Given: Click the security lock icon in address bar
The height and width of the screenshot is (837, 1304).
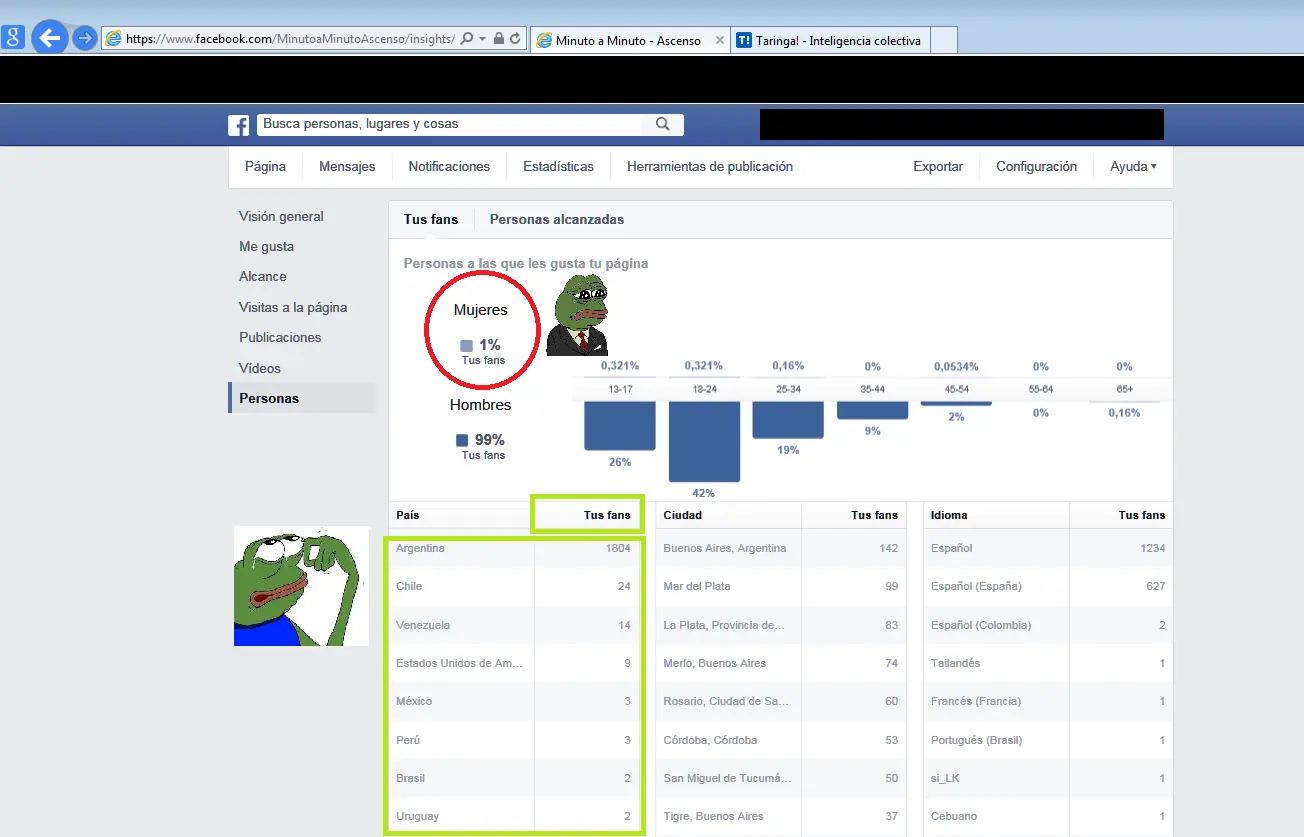Looking at the screenshot, I should click(498, 39).
